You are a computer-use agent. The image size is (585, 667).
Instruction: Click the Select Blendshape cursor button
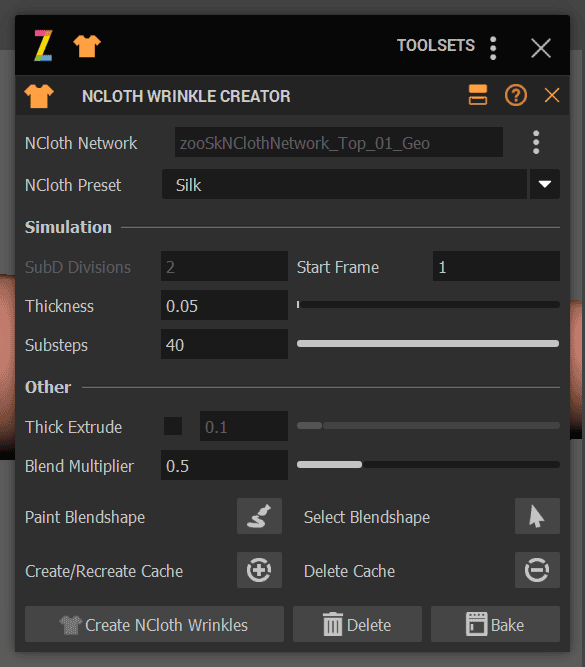tap(537, 516)
